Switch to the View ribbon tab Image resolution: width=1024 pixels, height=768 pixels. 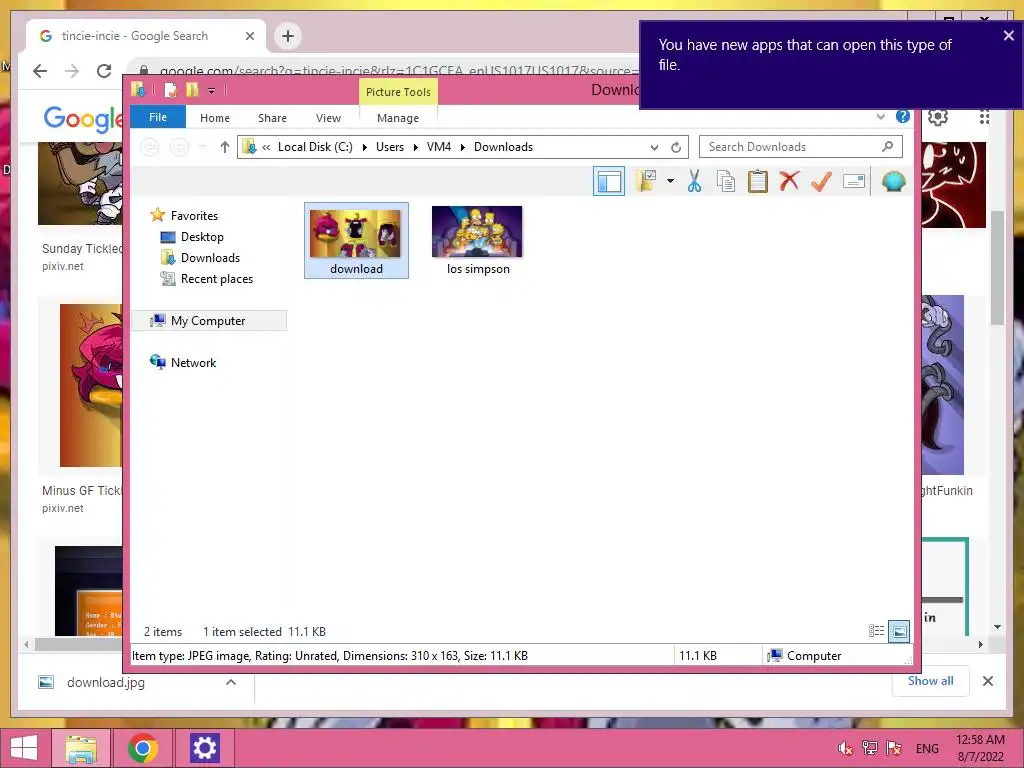click(x=328, y=118)
